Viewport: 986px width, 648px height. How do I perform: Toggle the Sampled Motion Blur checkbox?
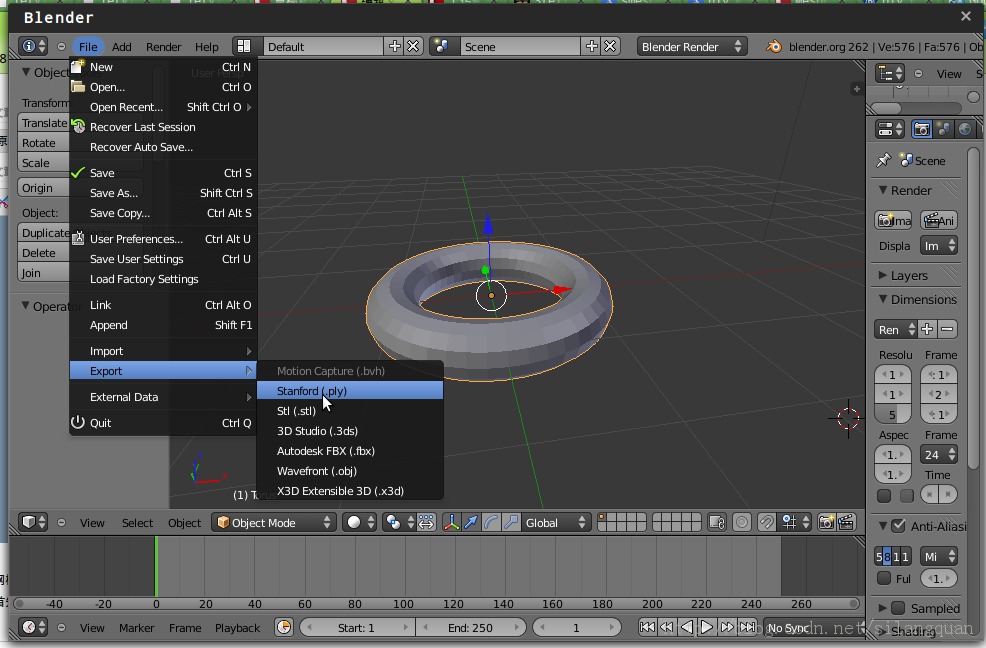pyautogui.click(x=898, y=608)
